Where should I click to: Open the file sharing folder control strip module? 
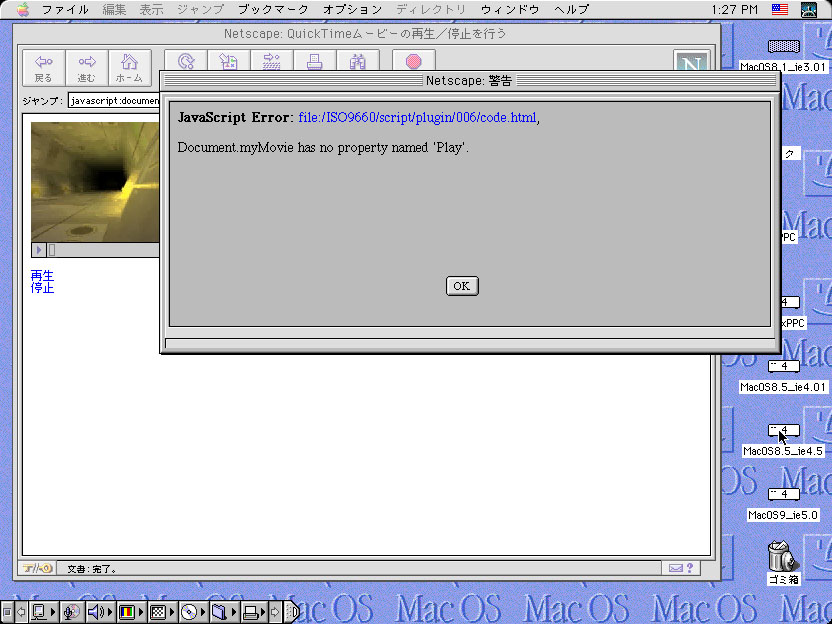[224, 612]
